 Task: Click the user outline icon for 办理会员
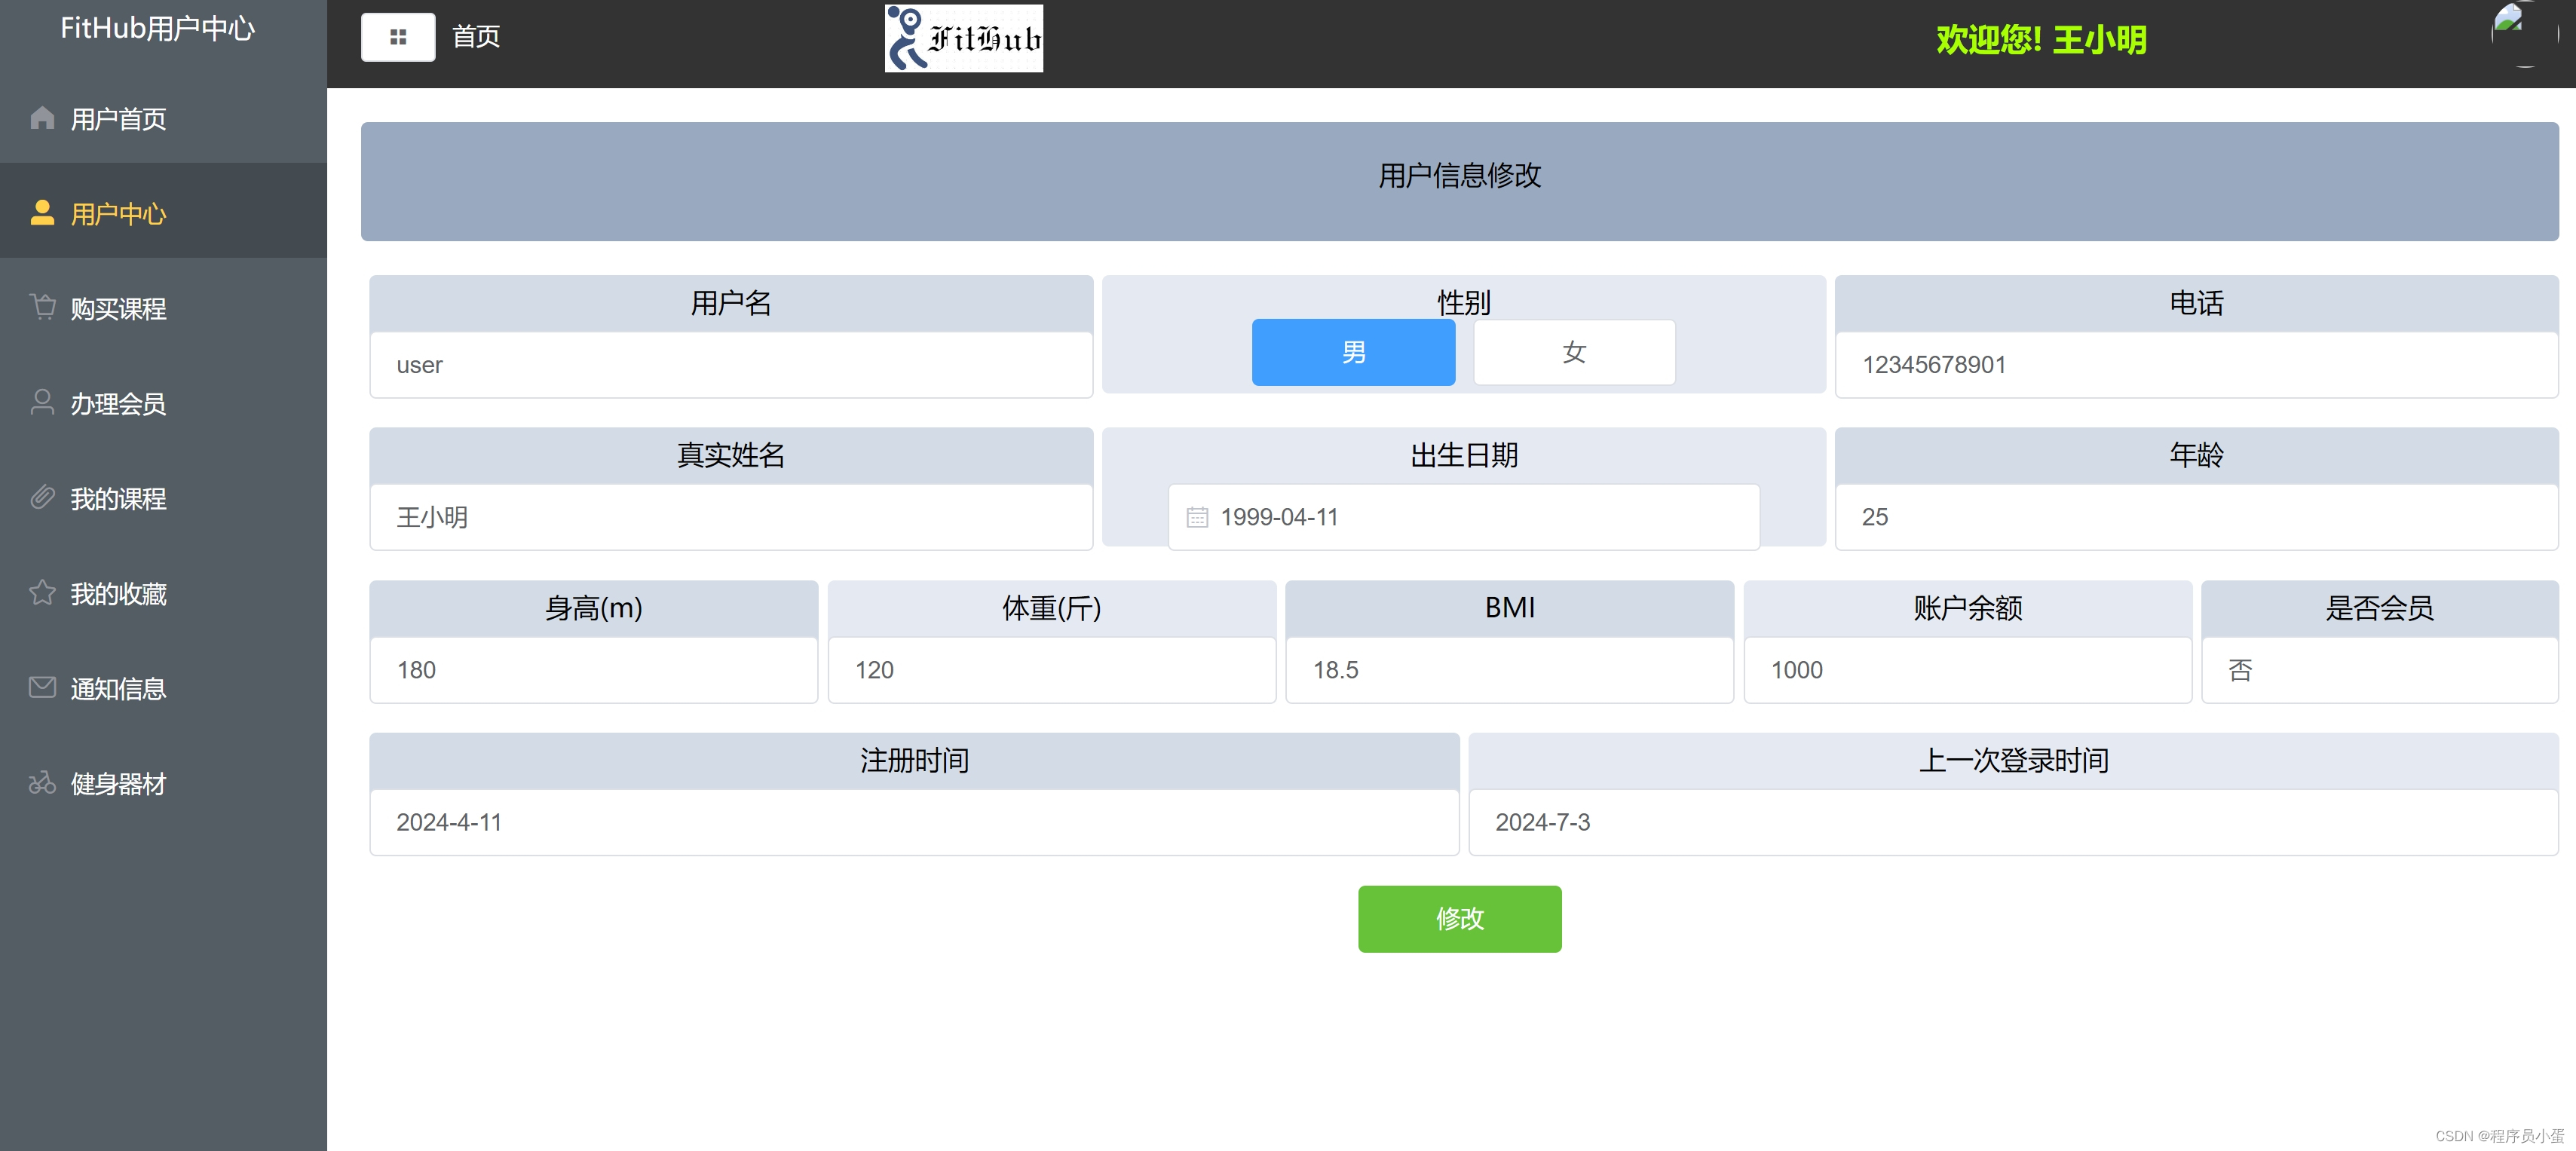coord(42,402)
